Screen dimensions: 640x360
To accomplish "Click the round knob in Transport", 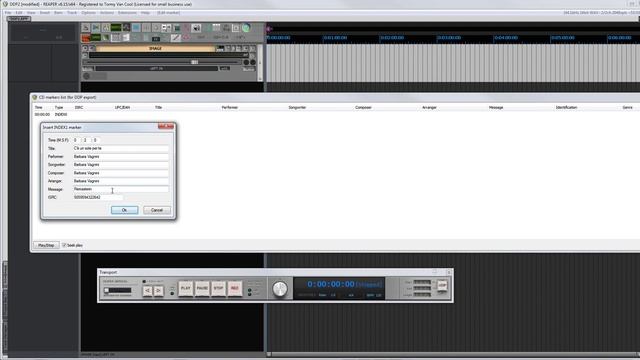I will click(280, 289).
